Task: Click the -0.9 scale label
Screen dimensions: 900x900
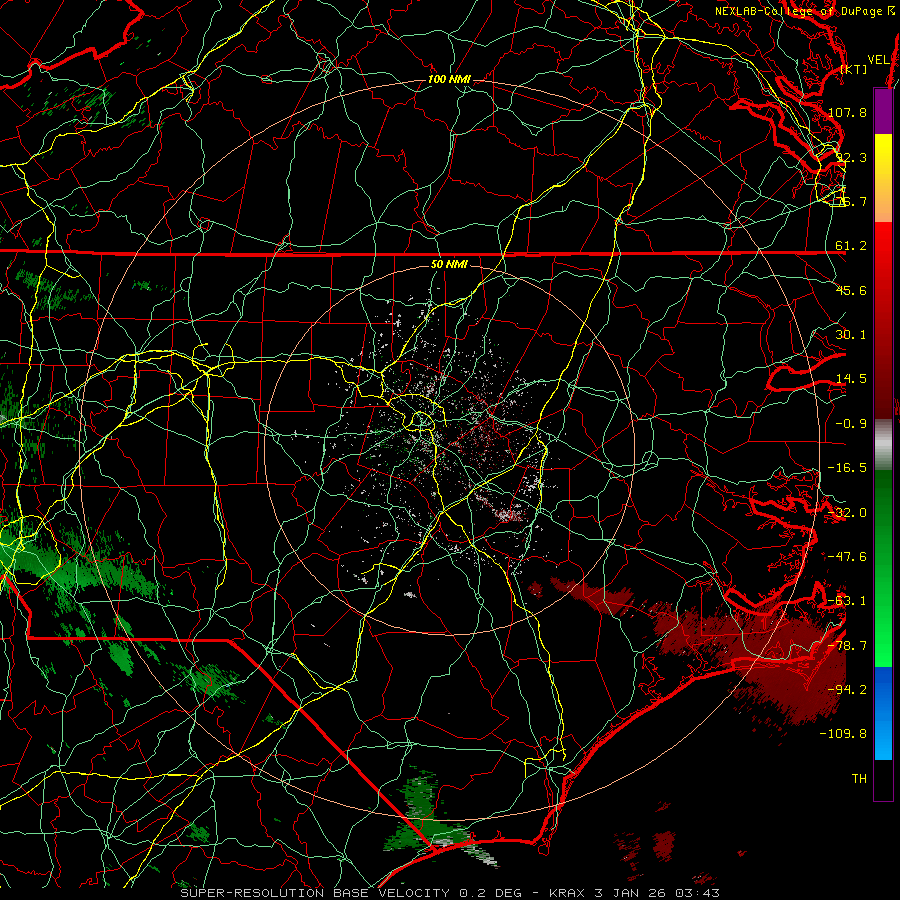Action: (851, 424)
